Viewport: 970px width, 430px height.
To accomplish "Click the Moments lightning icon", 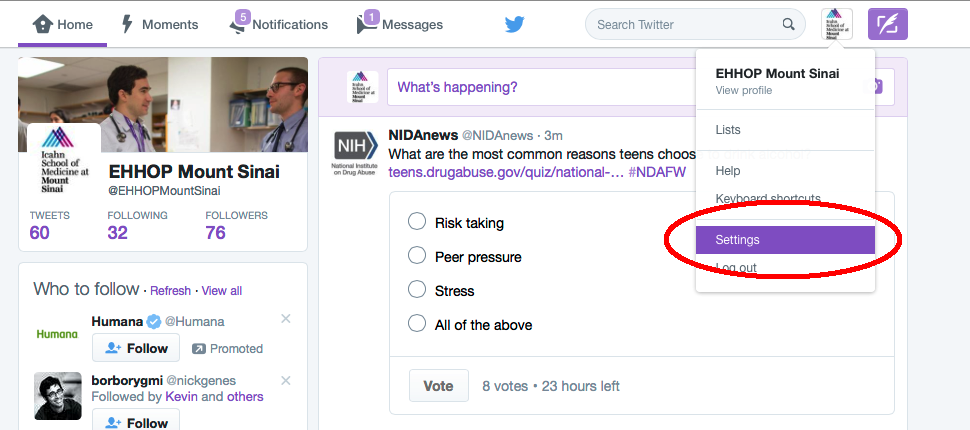I will [x=127, y=24].
